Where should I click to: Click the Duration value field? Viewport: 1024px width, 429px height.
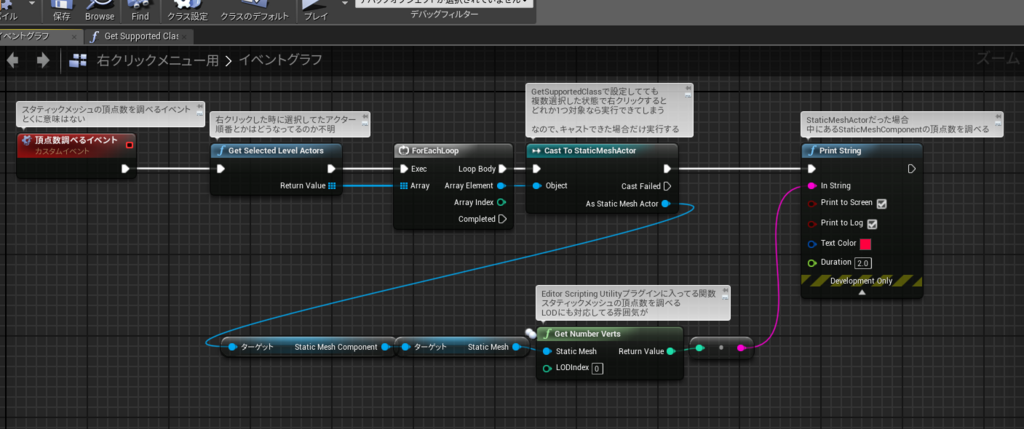pyautogui.click(x=863, y=263)
